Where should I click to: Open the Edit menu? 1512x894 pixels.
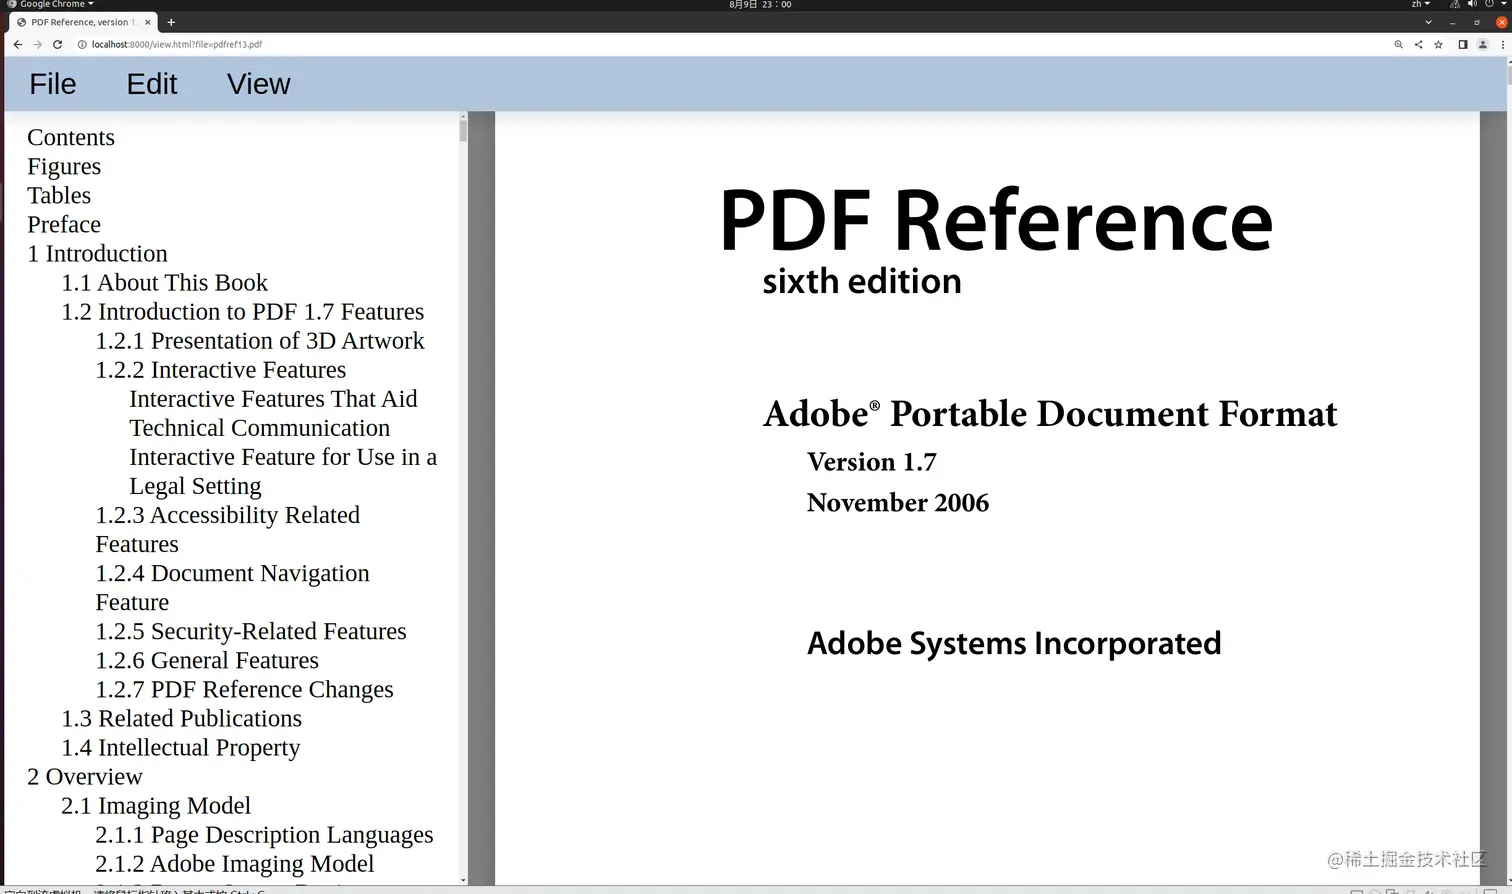click(152, 84)
